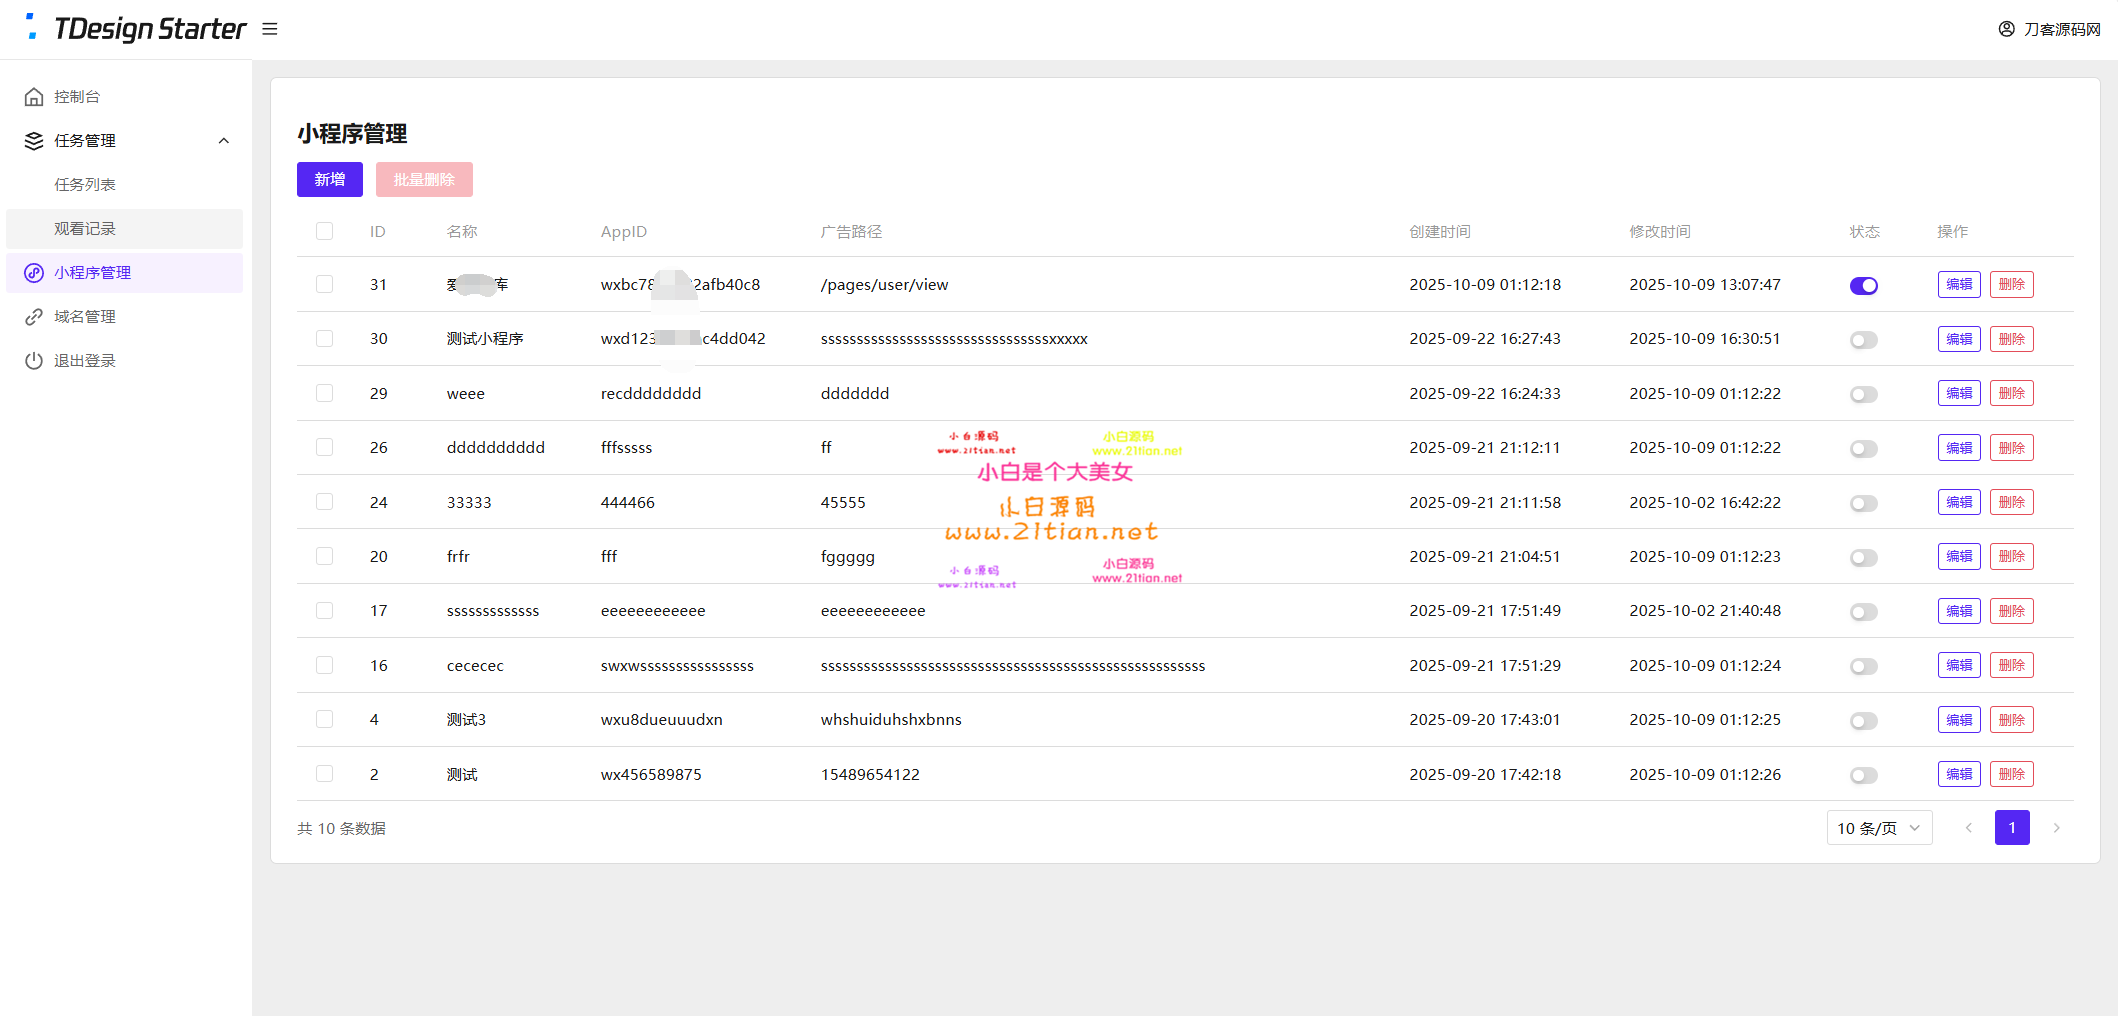Screen dimensions: 2118x1016
Task: Select the checkbox for row weee
Action: (x=324, y=393)
